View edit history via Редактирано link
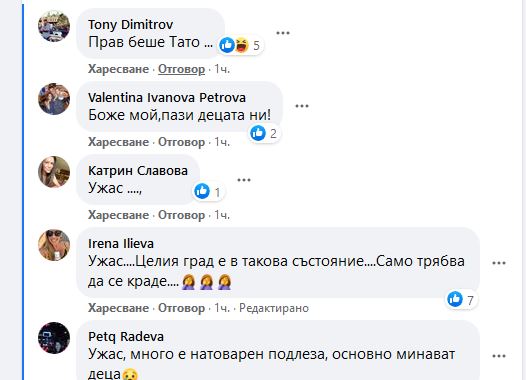This screenshot has height=380, width=526. 274,308
